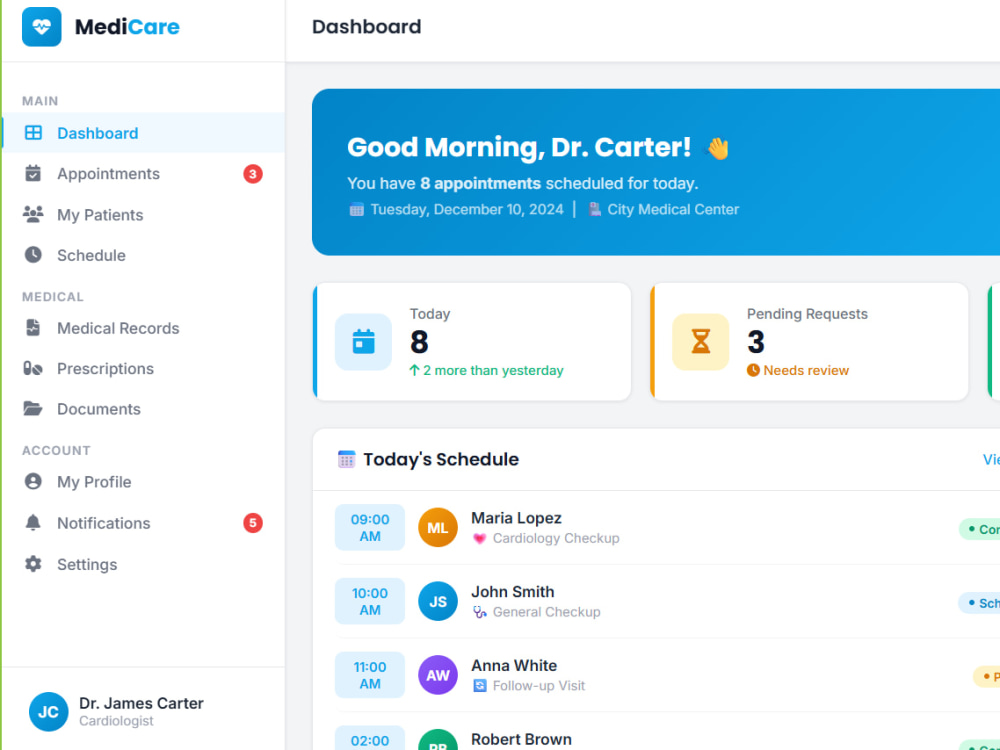Click the Today's Schedule heading
The image size is (1000, 750).
441,459
